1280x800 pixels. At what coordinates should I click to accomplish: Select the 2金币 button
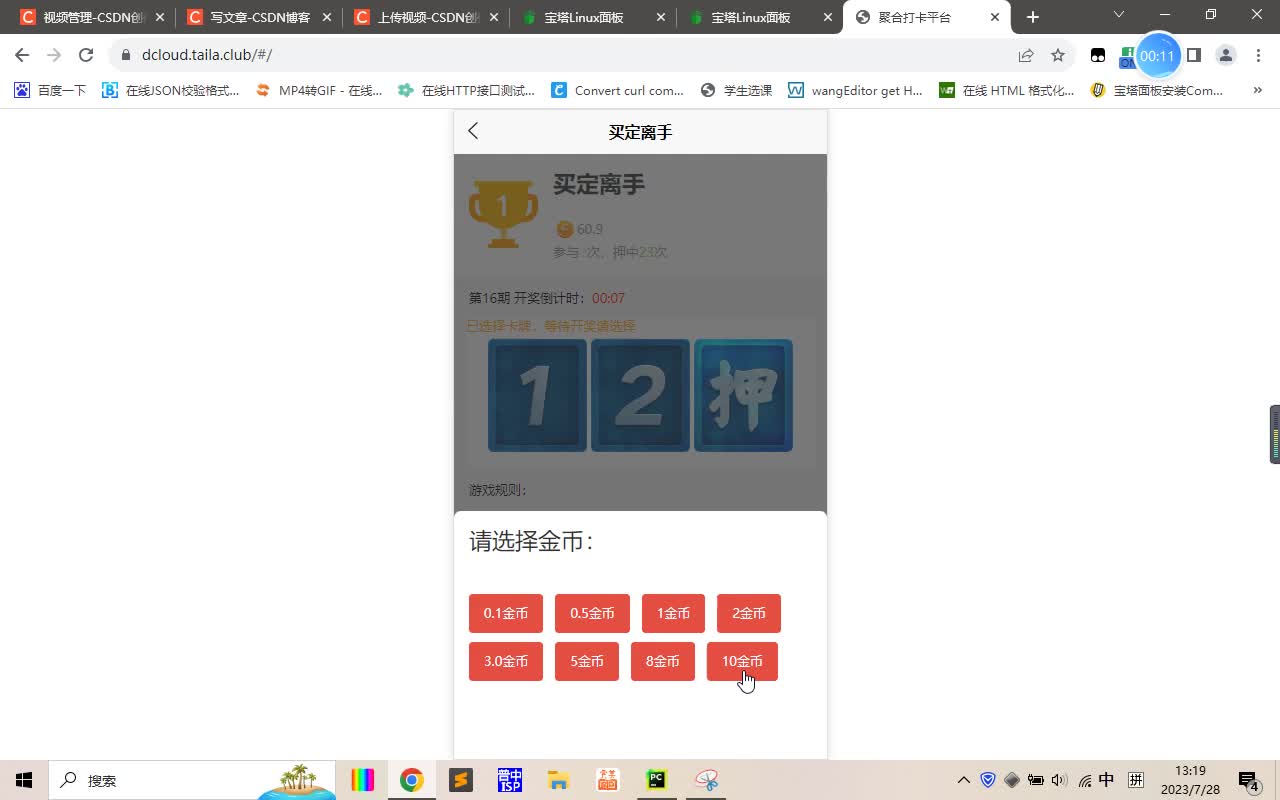tap(749, 613)
